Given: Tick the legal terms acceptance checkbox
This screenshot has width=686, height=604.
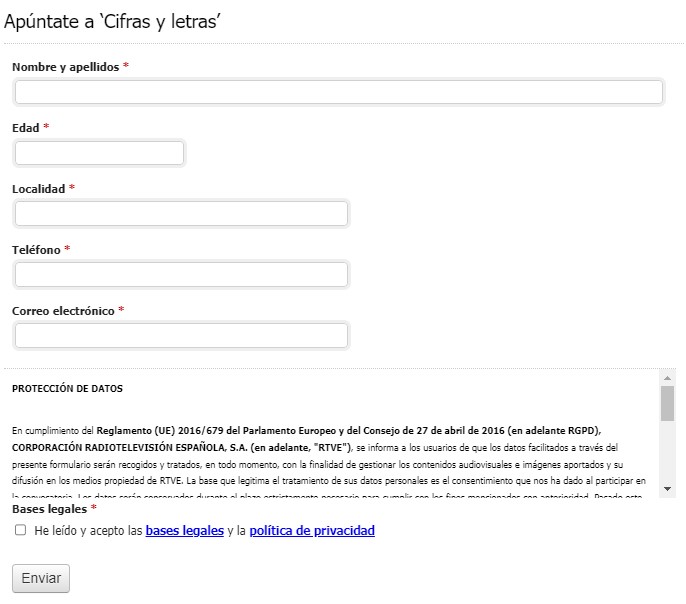Looking at the screenshot, I should tap(21, 531).
